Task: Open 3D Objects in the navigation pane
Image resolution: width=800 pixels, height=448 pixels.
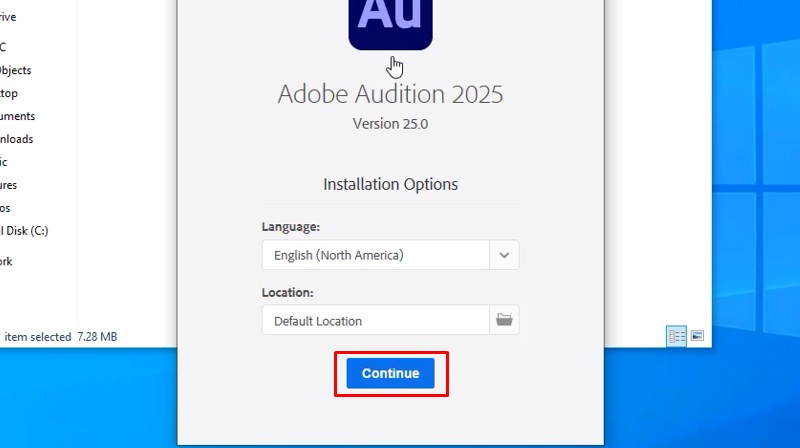Action: point(16,70)
